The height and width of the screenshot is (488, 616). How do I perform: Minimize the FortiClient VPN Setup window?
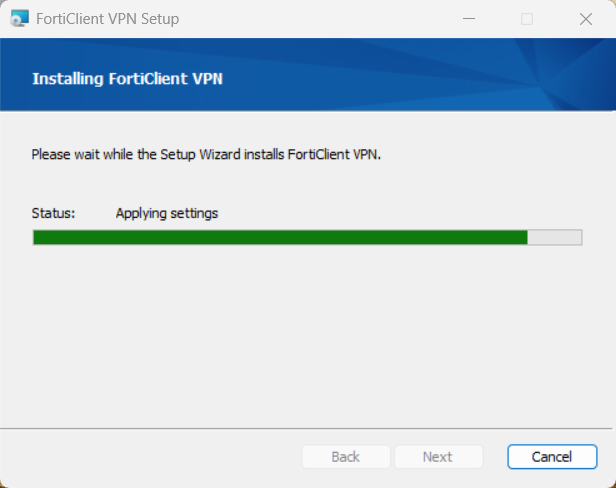(x=469, y=19)
